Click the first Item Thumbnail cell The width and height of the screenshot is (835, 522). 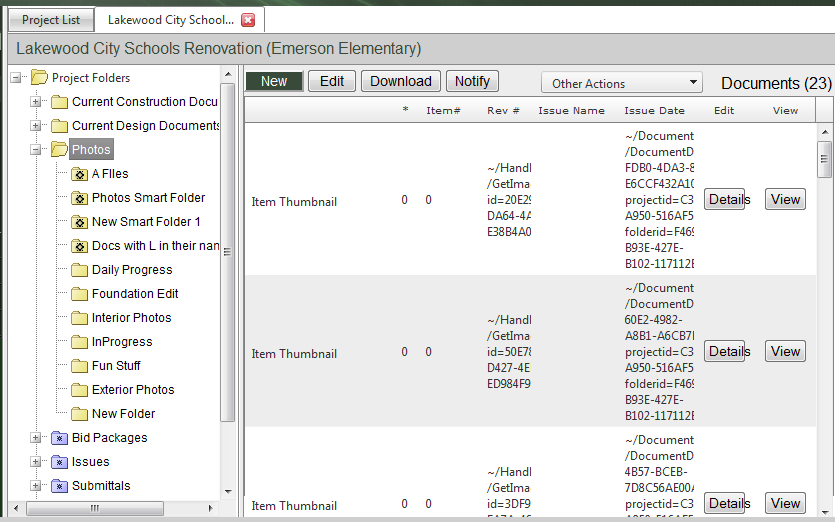294,202
